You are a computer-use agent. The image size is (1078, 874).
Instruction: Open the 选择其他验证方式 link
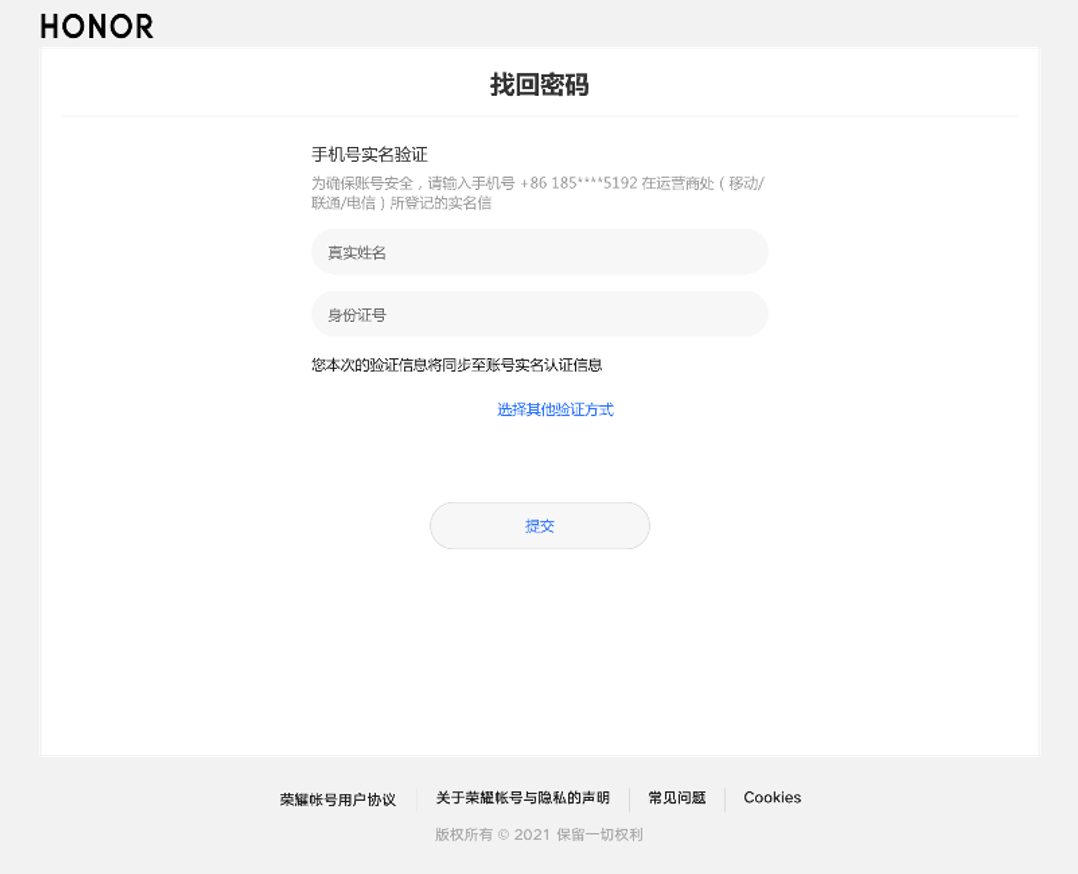(x=555, y=409)
